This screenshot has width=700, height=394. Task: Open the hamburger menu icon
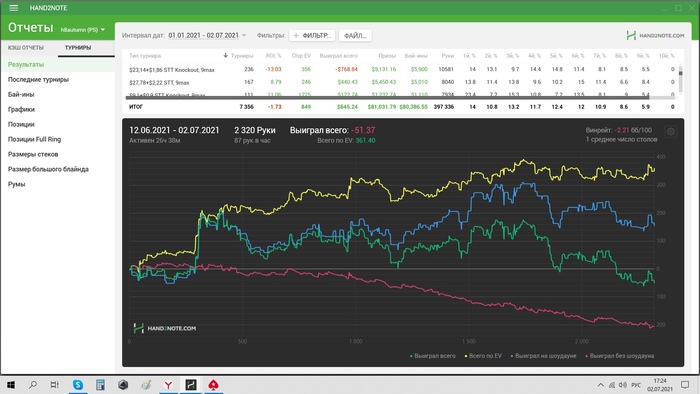coord(13,8)
